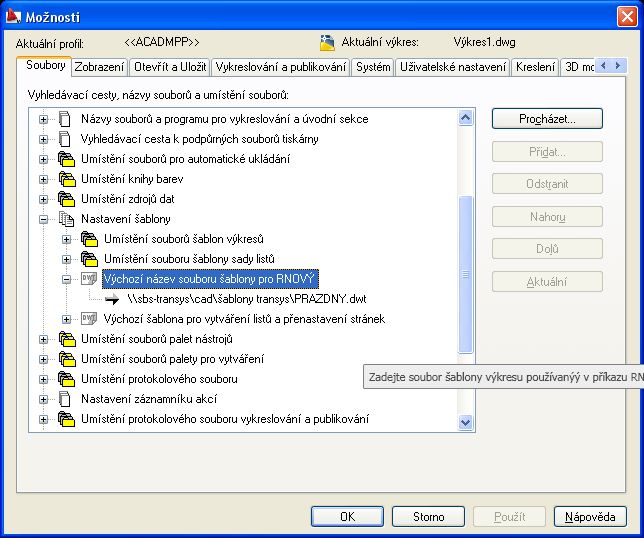Click the folder icon beside Umístění protokolového souboru
This screenshot has width=644, height=538.
(66, 379)
